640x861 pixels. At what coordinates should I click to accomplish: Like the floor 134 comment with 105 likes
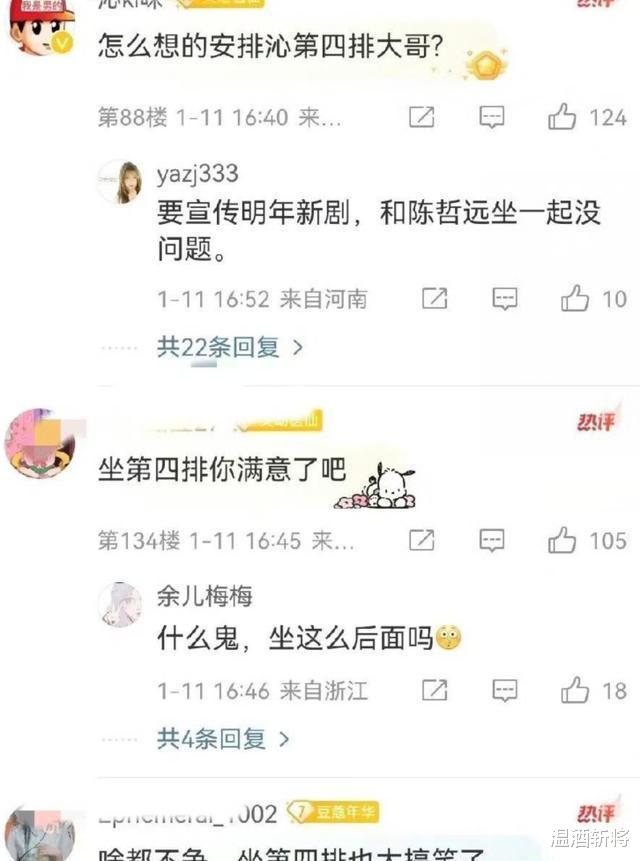click(562, 540)
